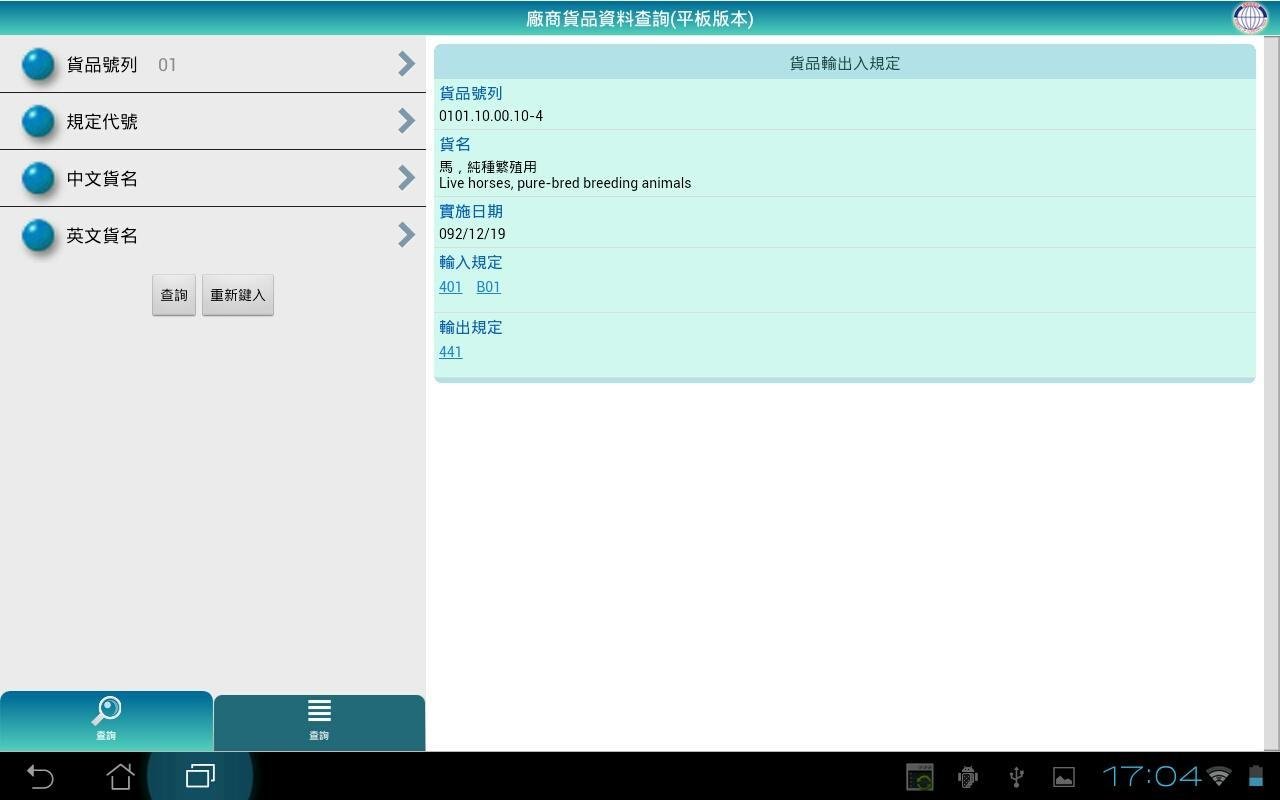Viewport: 1280px width, 800px height.
Task: Expand the 英文貨名 row chevron
Action: [x=406, y=235]
